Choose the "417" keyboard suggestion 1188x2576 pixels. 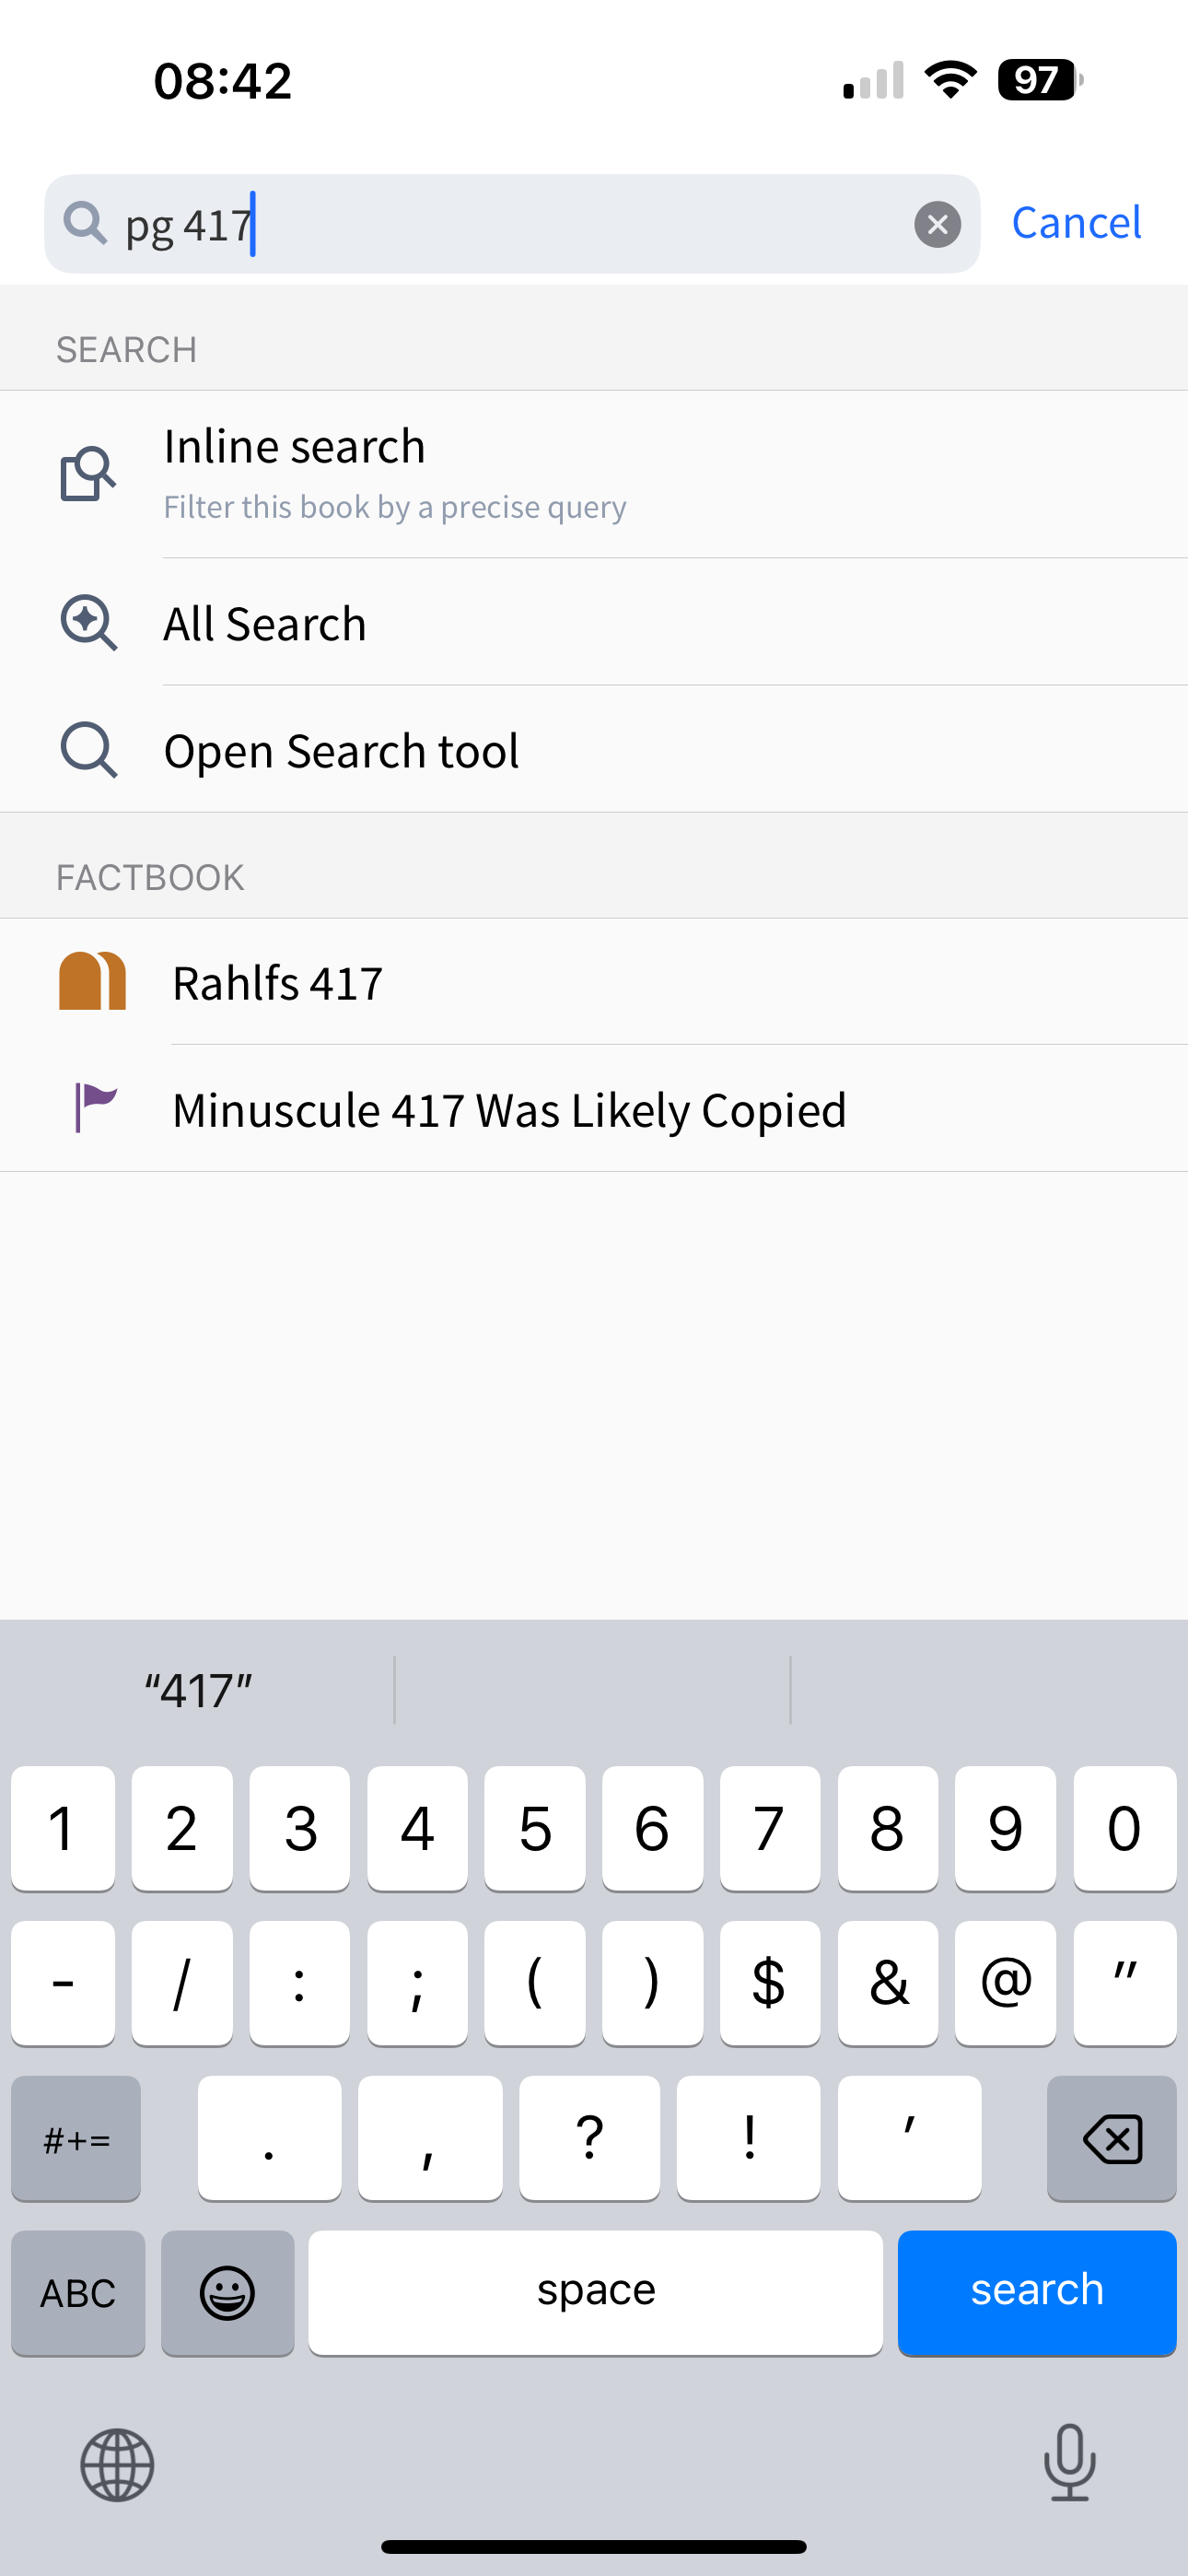[x=198, y=1690]
